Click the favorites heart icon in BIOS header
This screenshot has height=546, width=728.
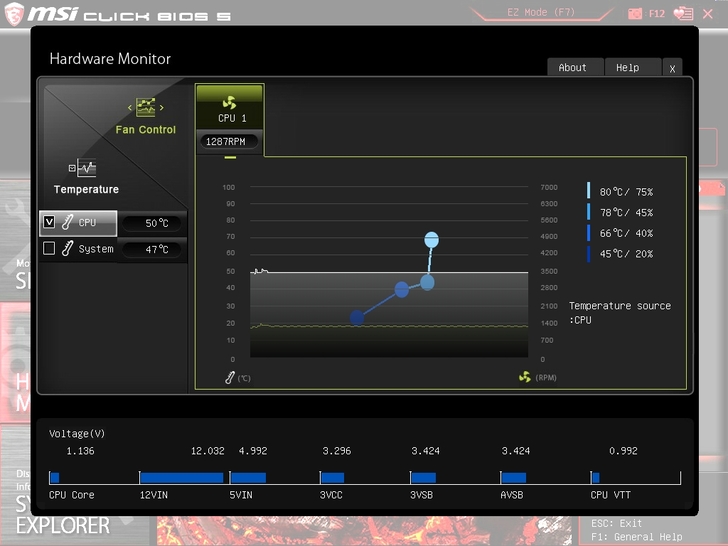click(683, 13)
